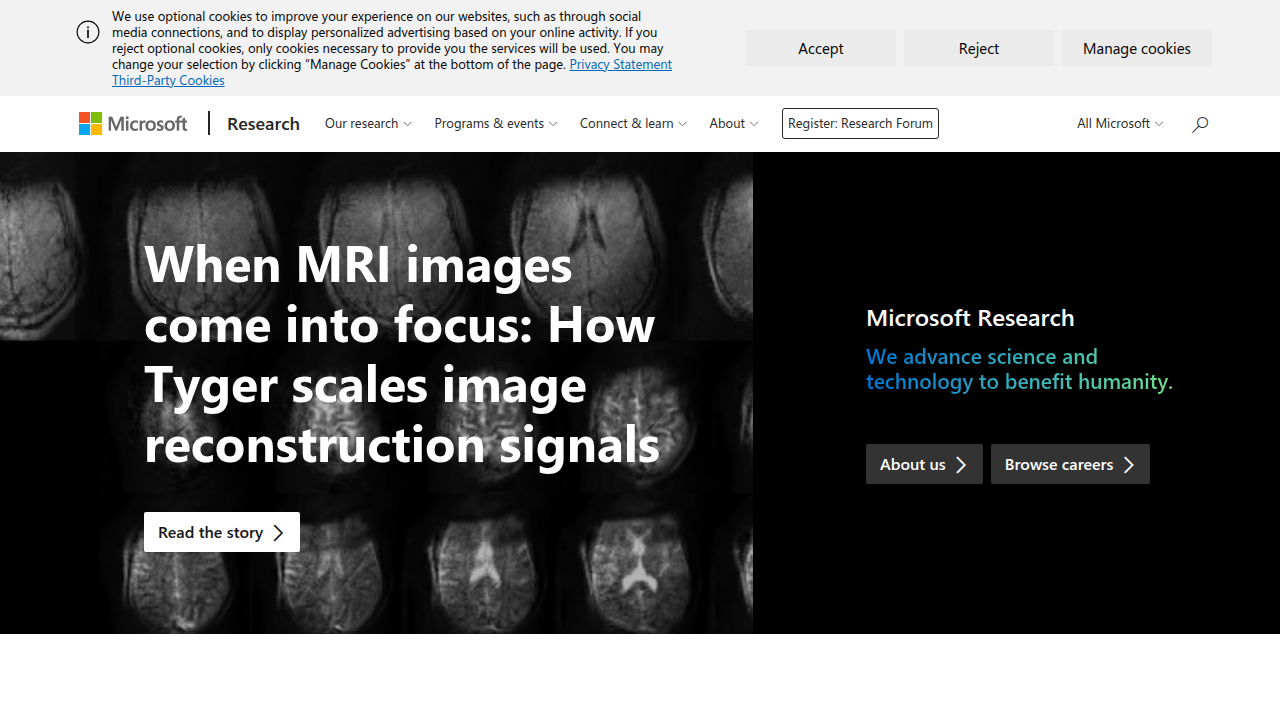Click the 'We advance science' tagline
This screenshot has height=720, width=1280.
tap(1019, 369)
